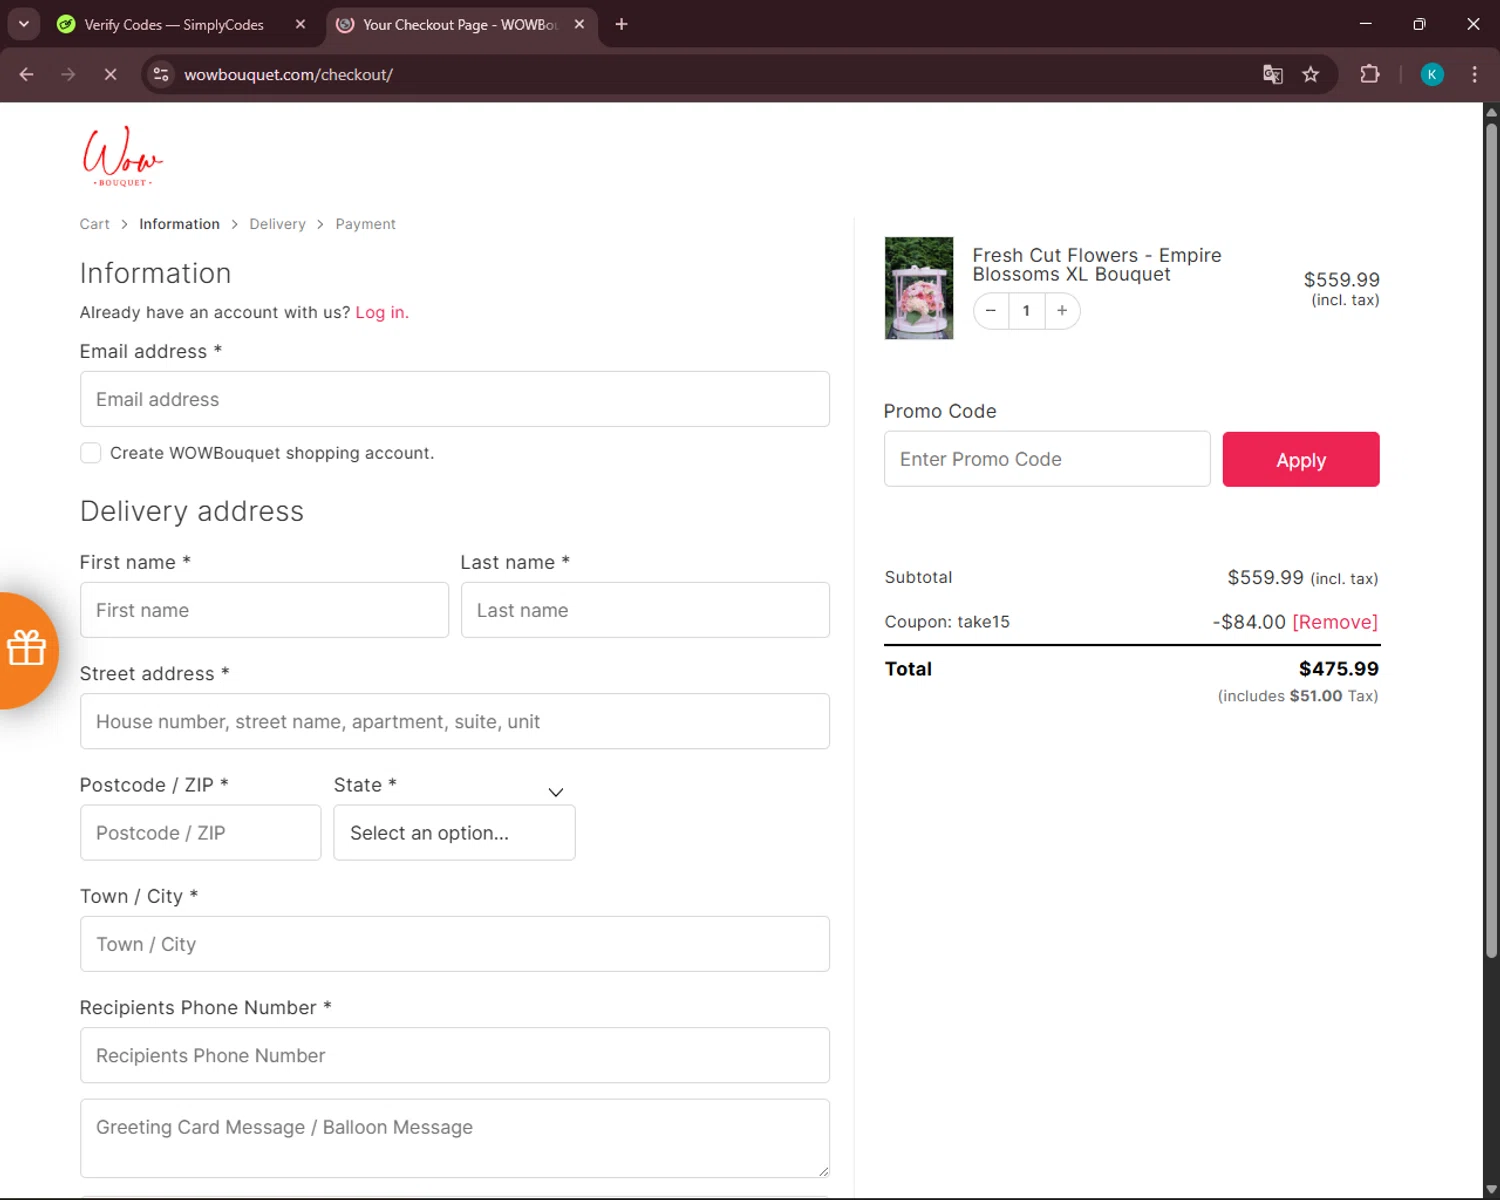View Empire Blossoms bouquet thumbnail
The image size is (1500, 1200).
(x=919, y=288)
